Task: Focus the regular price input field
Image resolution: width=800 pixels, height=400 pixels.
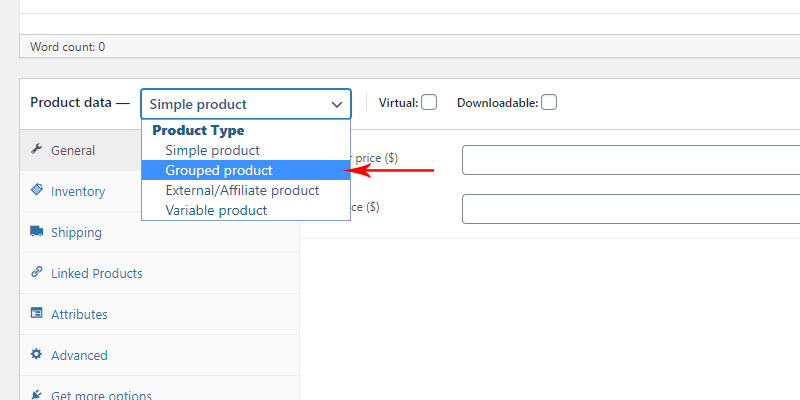Action: (x=631, y=160)
